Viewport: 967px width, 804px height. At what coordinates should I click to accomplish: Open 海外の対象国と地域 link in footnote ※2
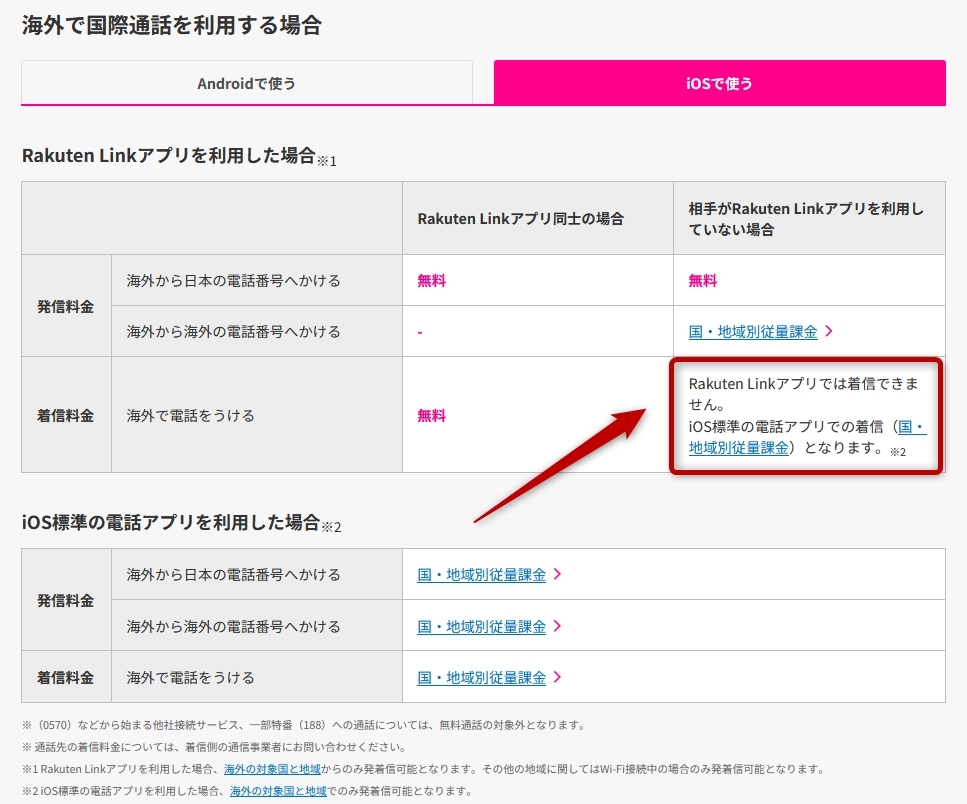pos(278,791)
